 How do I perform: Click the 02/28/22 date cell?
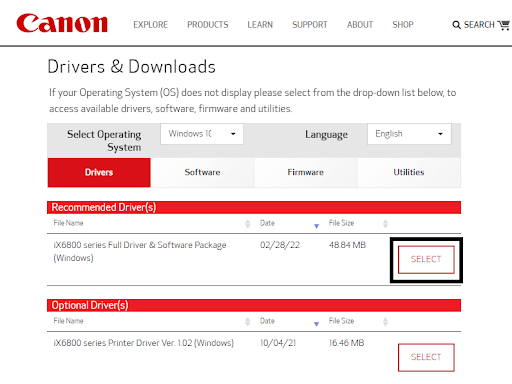pyautogui.click(x=280, y=245)
